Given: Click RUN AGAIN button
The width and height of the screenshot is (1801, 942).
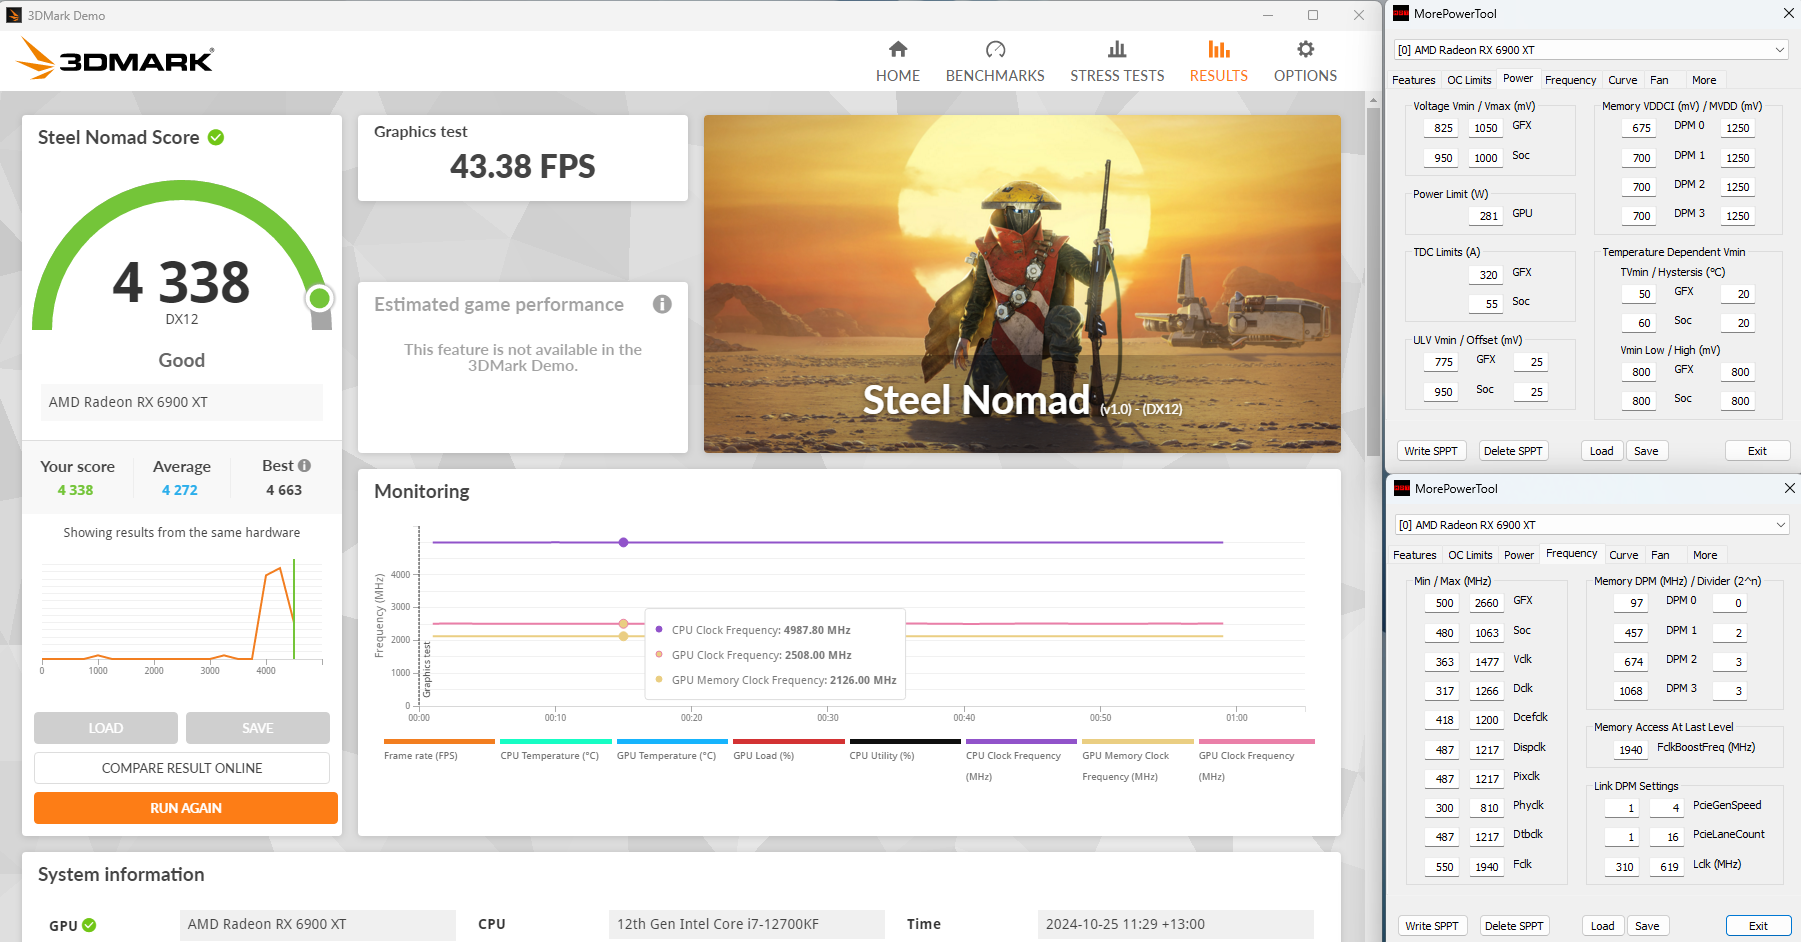Looking at the screenshot, I should (x=186, y=808).
